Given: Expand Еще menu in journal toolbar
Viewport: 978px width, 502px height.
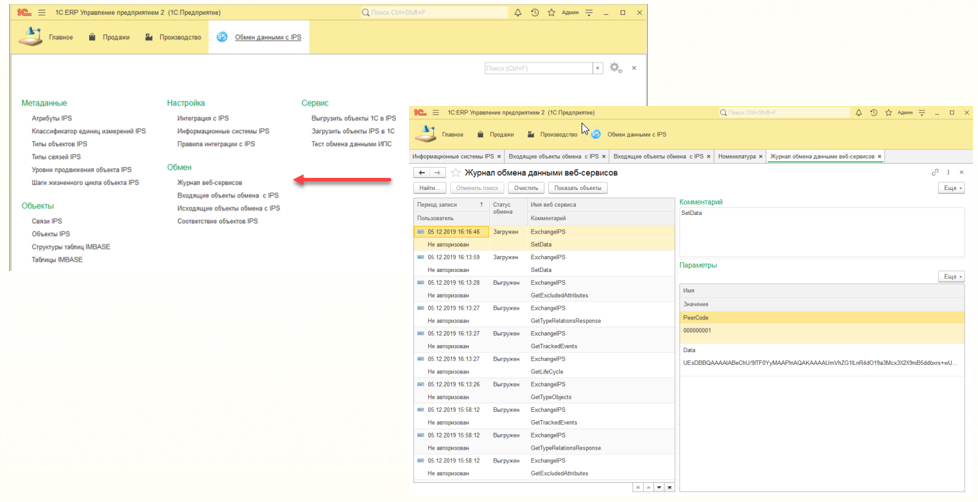Looking at the screenshot, I should pyautogui.click(x=951, y=188).
